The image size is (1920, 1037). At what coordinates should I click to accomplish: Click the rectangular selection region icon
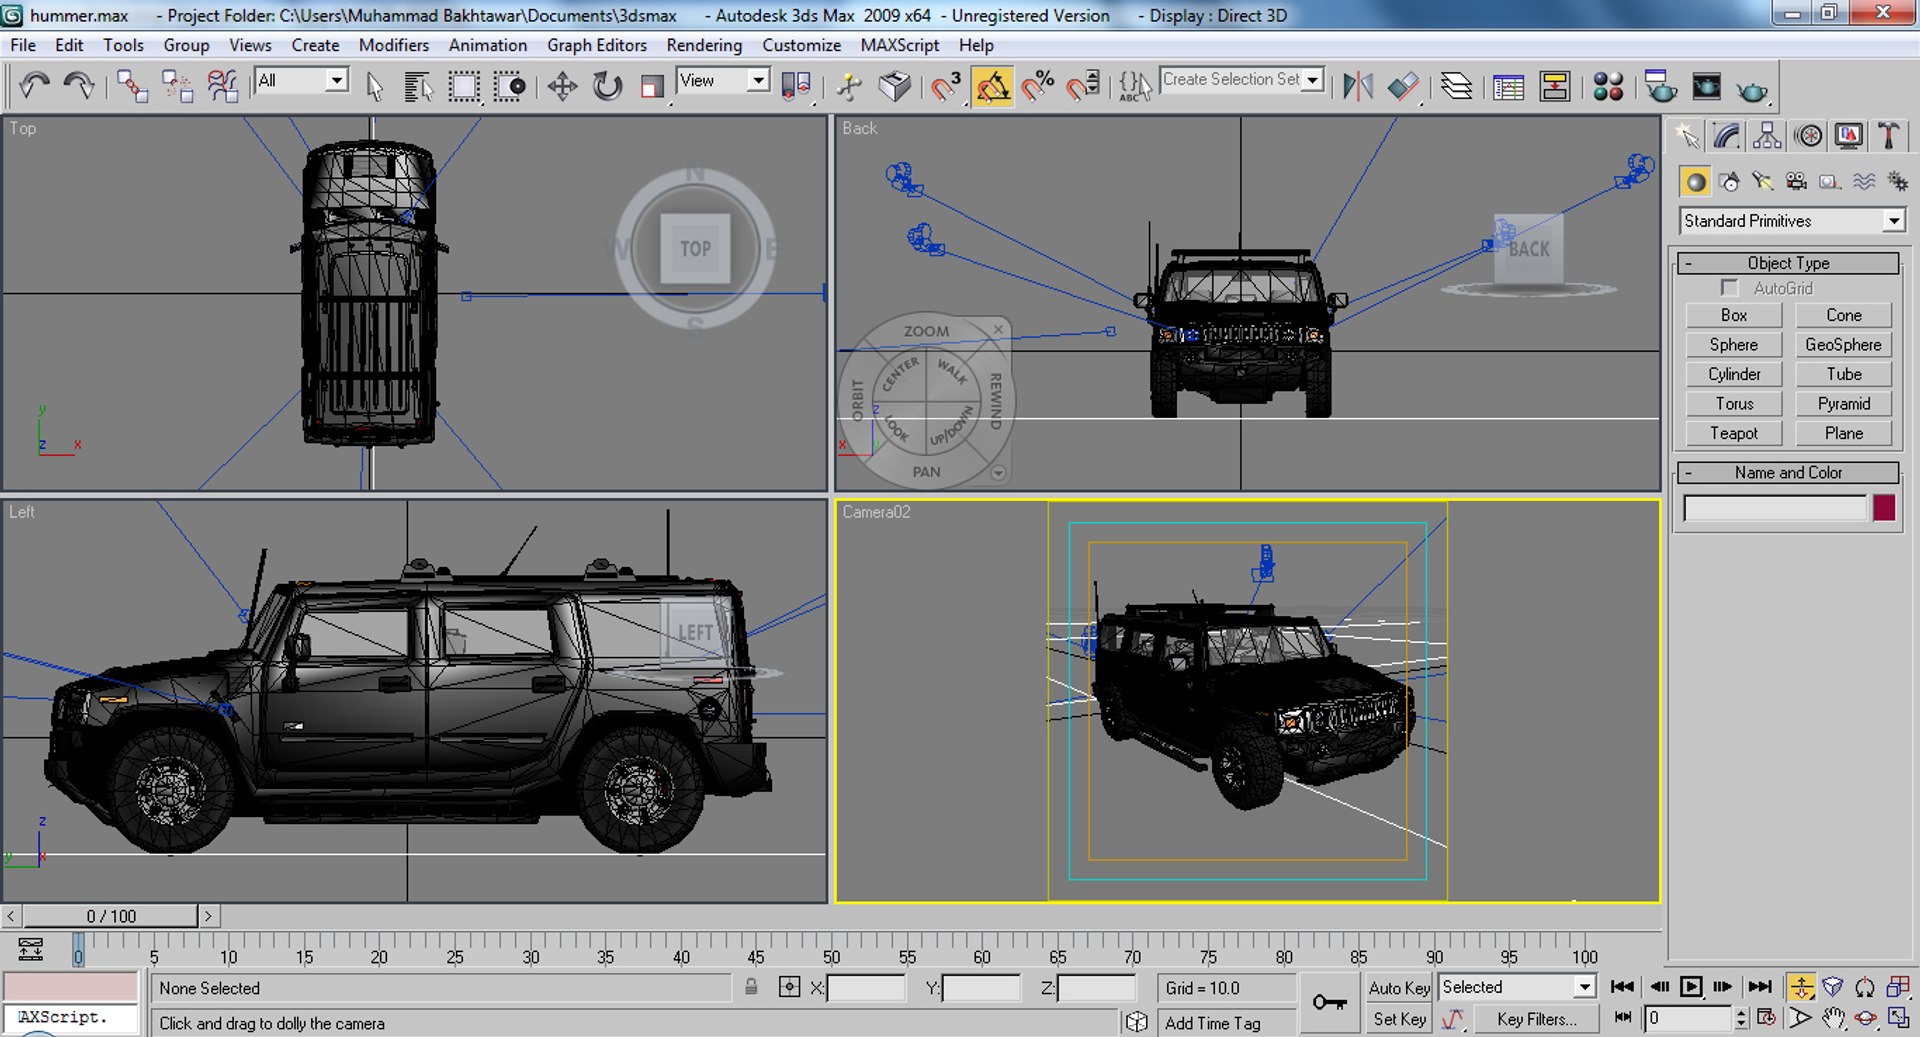[x=464, y=86]
